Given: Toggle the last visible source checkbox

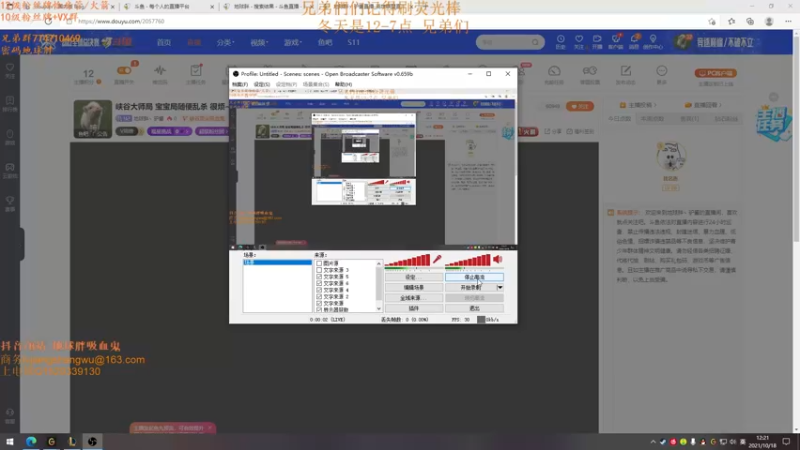Looking at the screenshot, I should click(x=319, y=309).
